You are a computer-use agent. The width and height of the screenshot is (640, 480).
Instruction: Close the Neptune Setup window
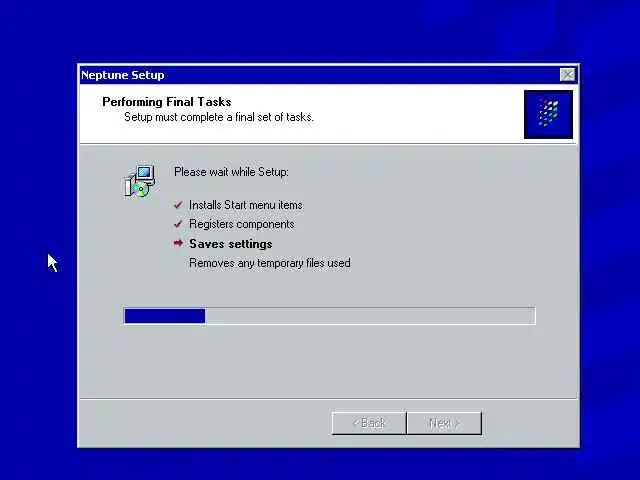coord(567,75)
